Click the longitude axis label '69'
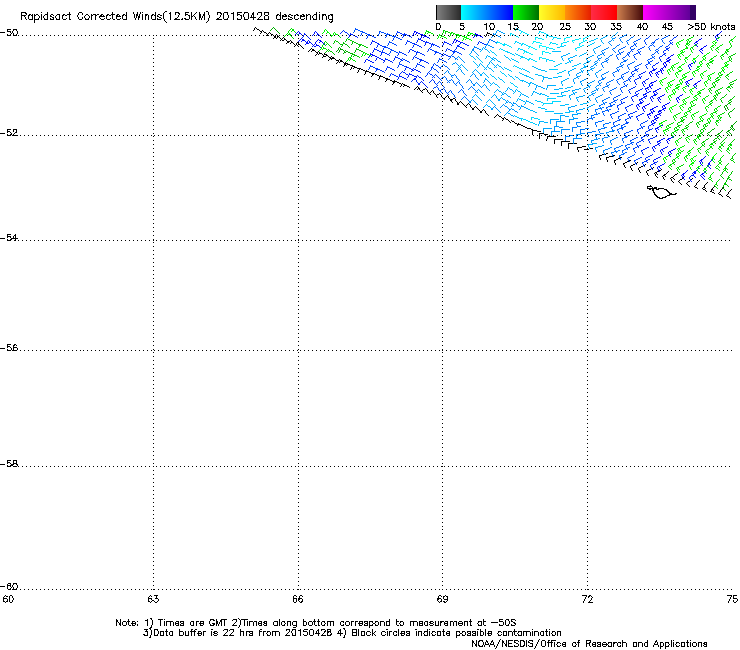 pyautogui.click(x=442, y=599)
